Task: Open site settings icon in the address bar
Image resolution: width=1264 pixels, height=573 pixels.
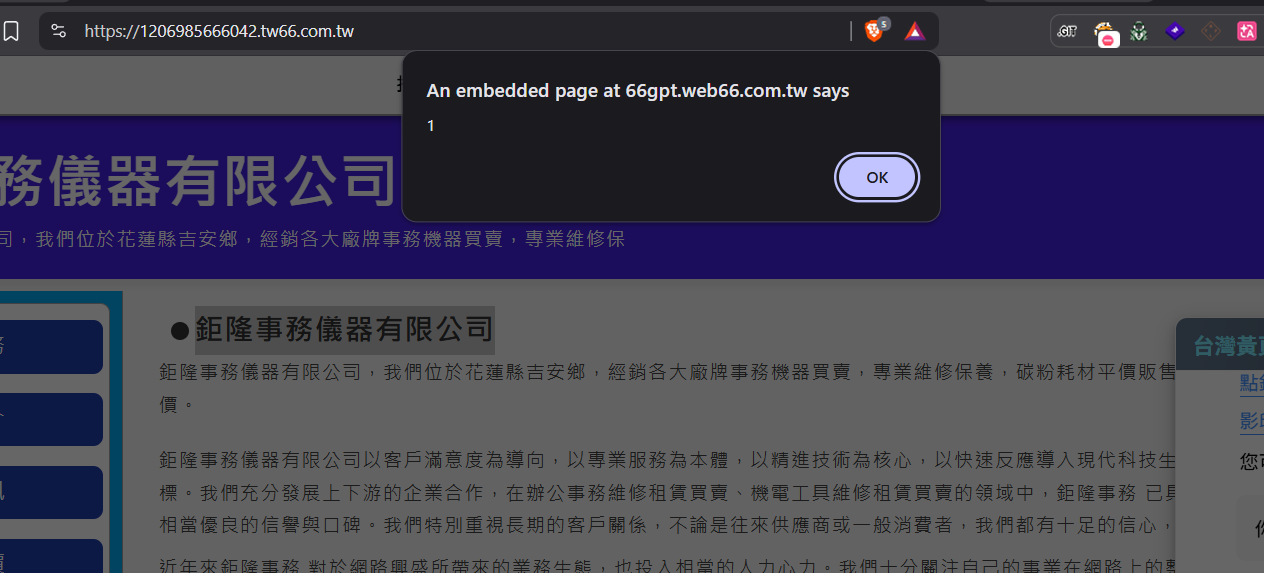Action: [59, 31]
